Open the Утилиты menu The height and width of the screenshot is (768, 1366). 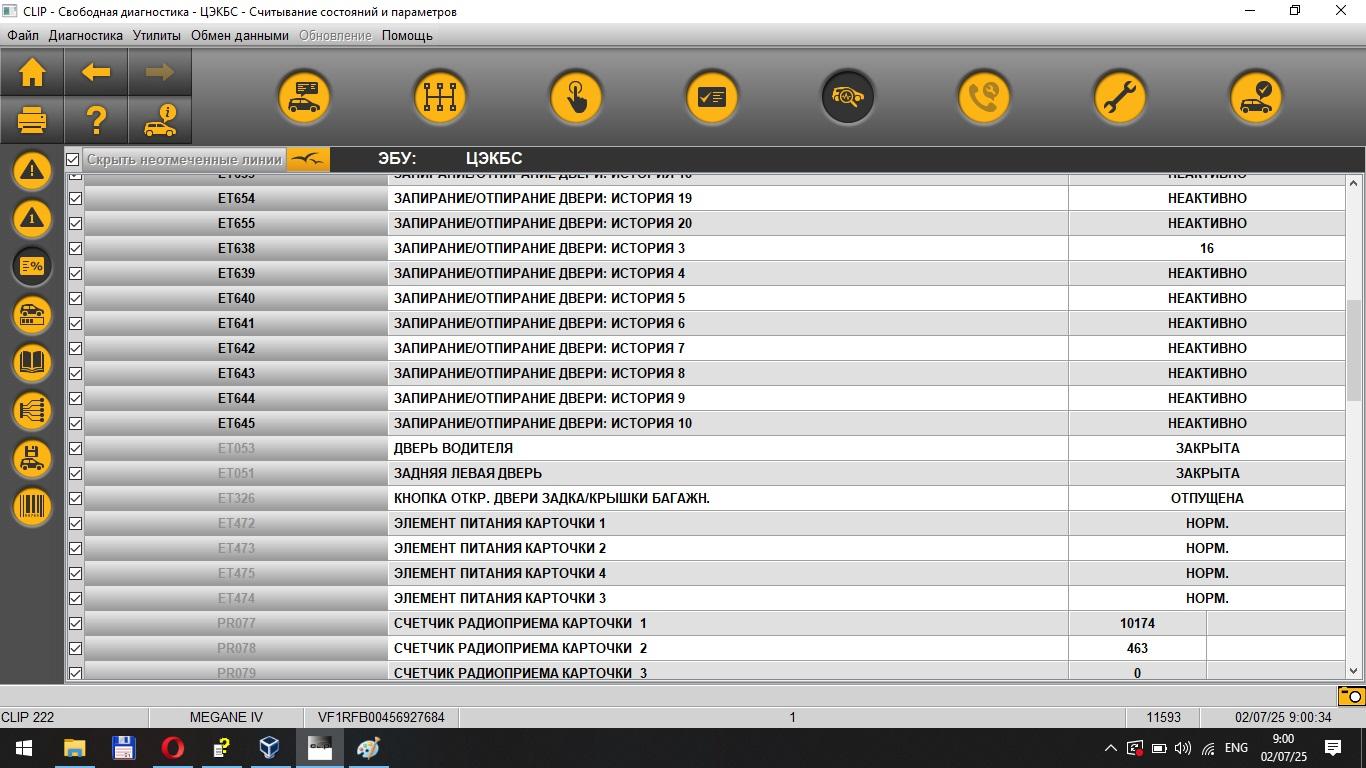[x=157, y=35]
